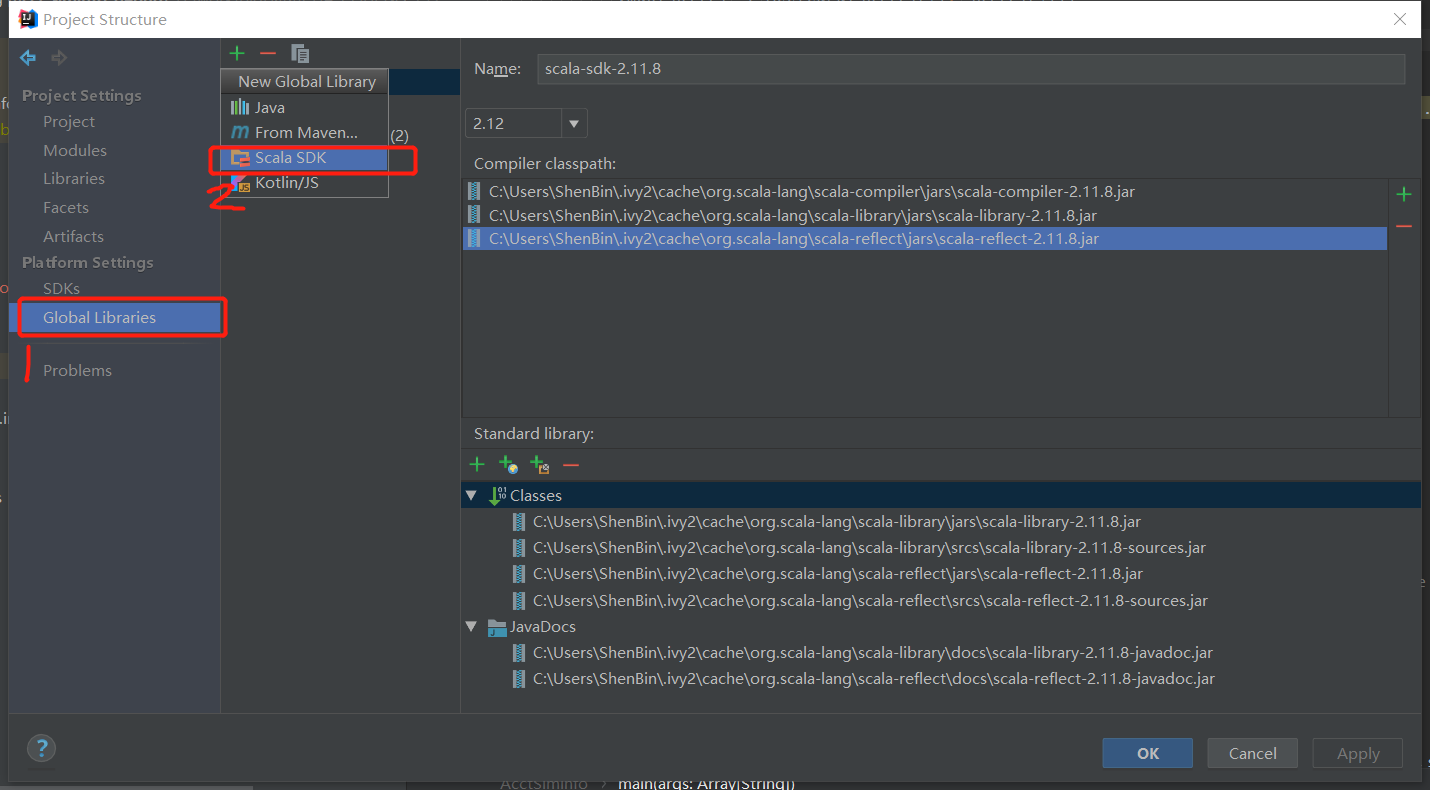1430x790 pixels.
Task: Select From Maven... menu option
Action: click(305, 132)
